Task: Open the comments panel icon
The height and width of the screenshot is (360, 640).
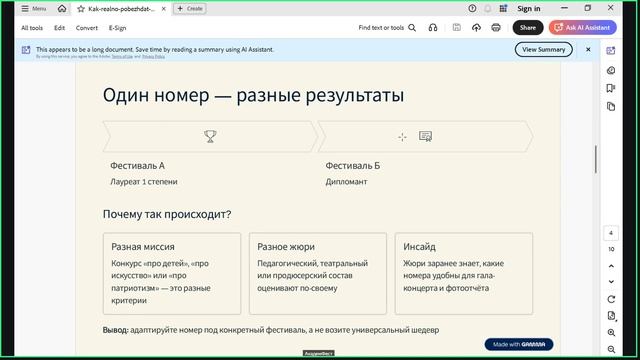Action: coord(611,70)
